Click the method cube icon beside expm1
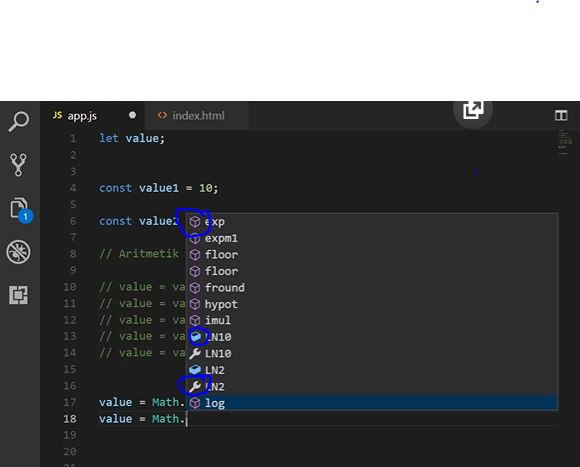 195,238
